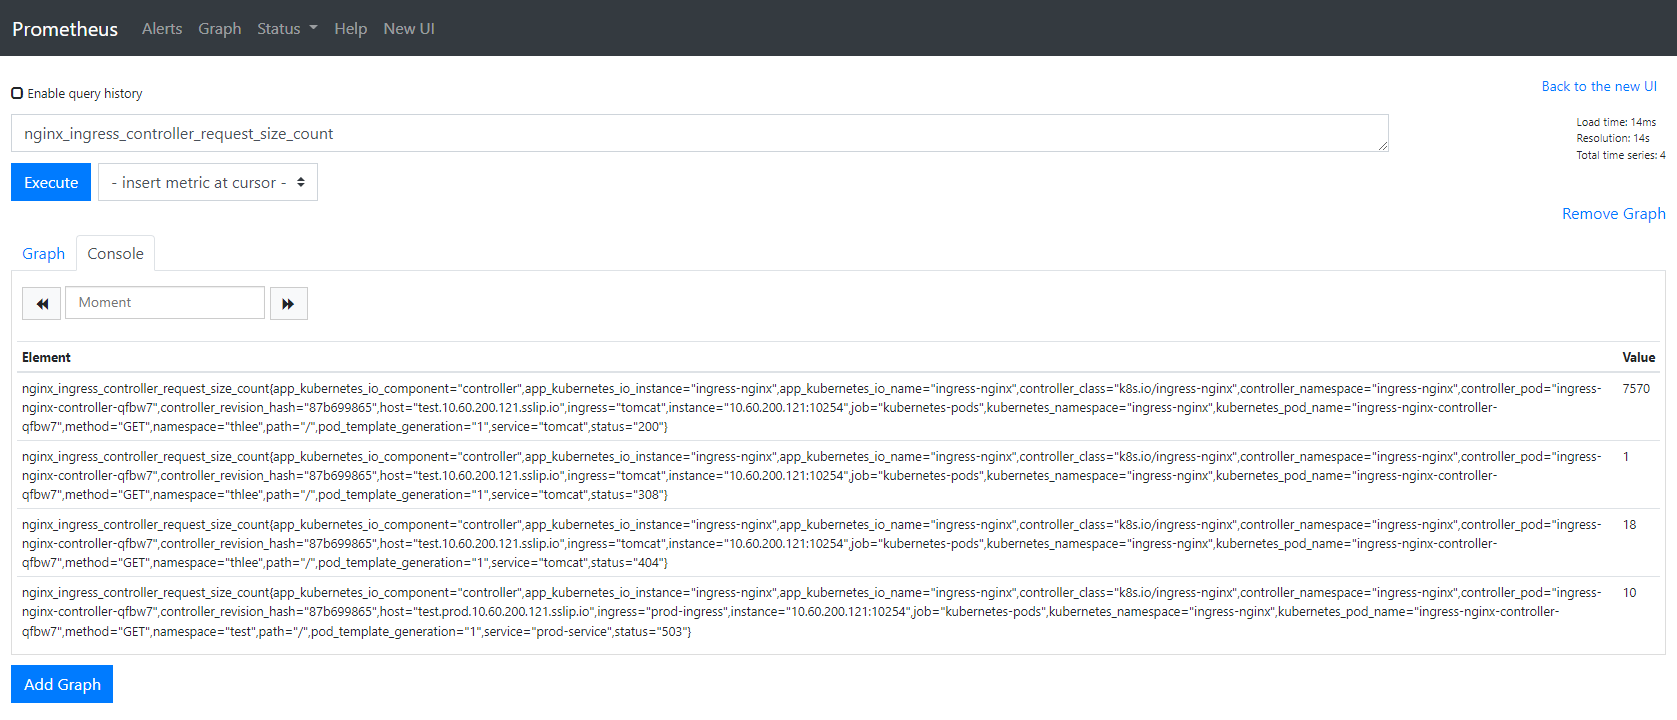Go to Graph in the top navbar
The image size is (1677, 720).
[x=220, y=29]
